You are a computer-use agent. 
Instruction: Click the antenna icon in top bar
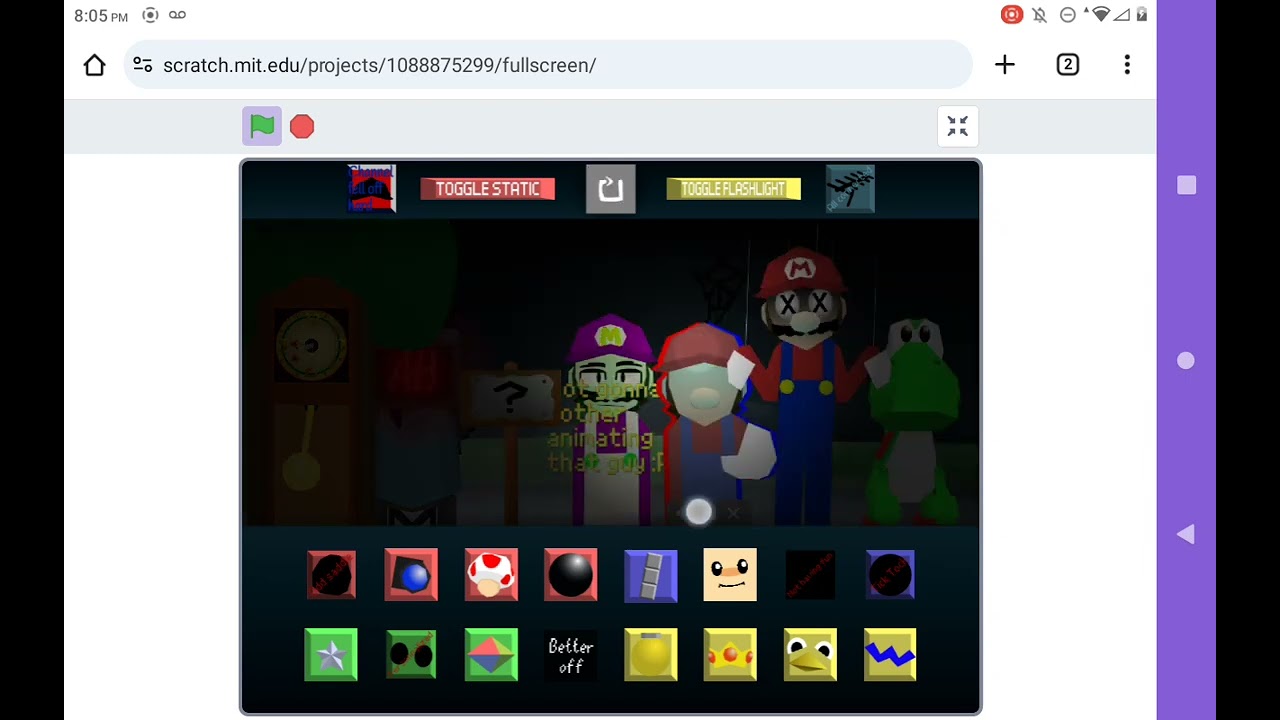850,189
